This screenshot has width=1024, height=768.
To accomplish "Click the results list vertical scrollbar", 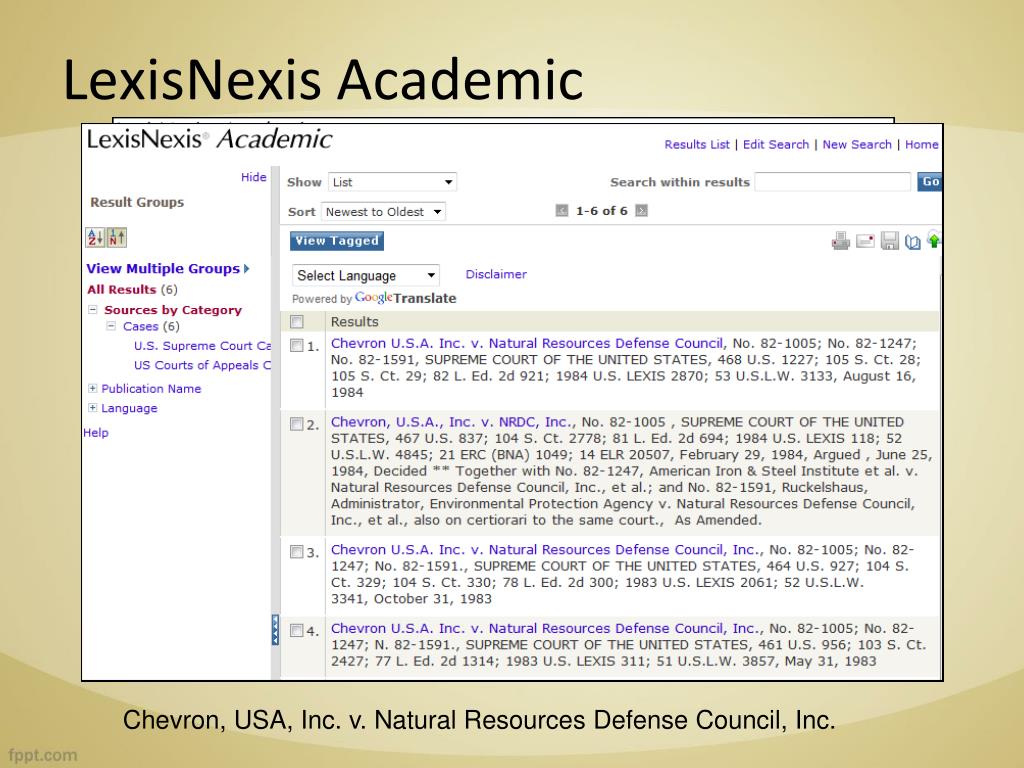I will pos(940,467).
